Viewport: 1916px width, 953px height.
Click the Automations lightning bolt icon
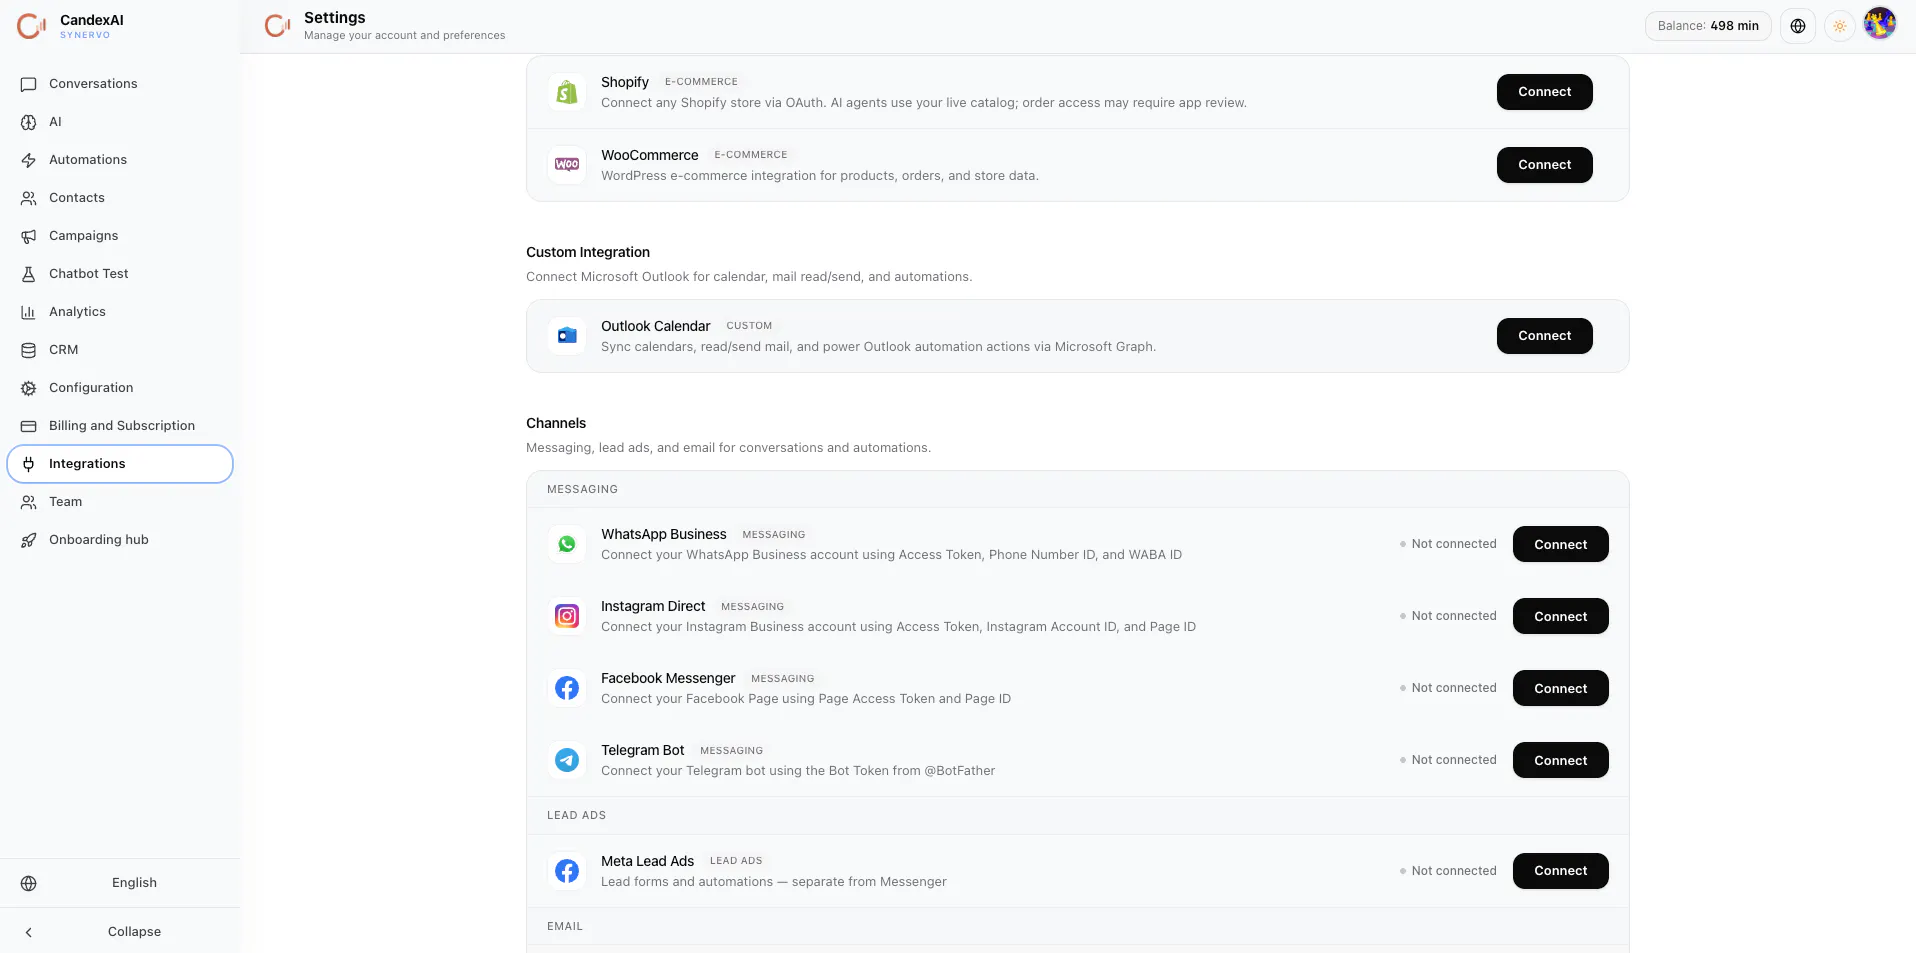point(29,160)
